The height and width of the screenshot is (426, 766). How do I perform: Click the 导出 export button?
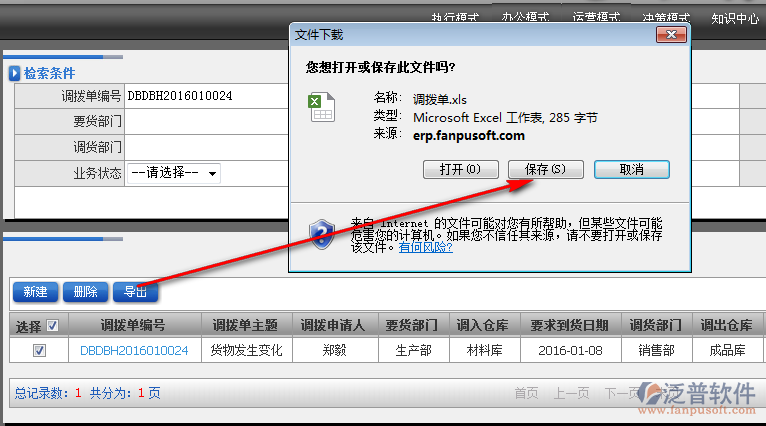(135, 292)
